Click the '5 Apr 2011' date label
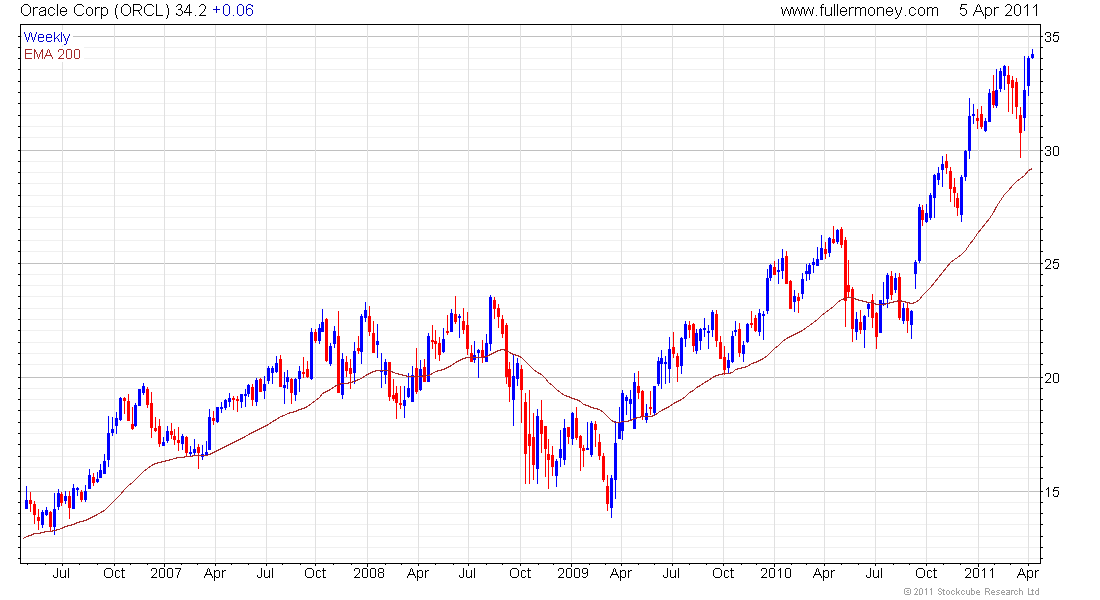1100x600 pixels. tap(999, 11)
